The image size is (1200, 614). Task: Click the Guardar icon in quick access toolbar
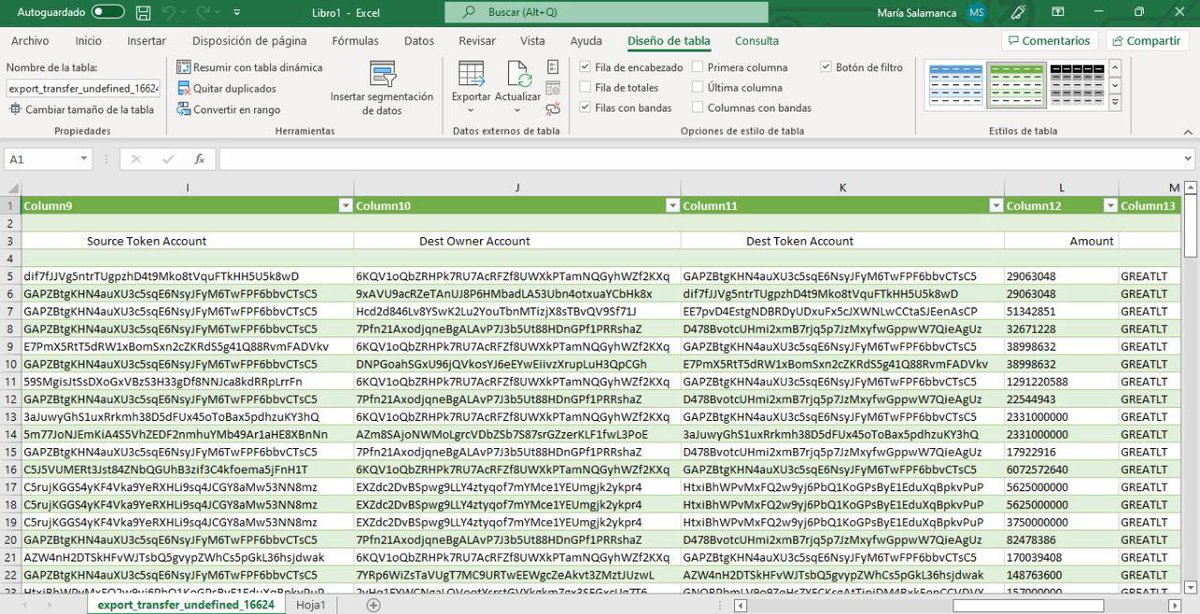pos(142,11)
